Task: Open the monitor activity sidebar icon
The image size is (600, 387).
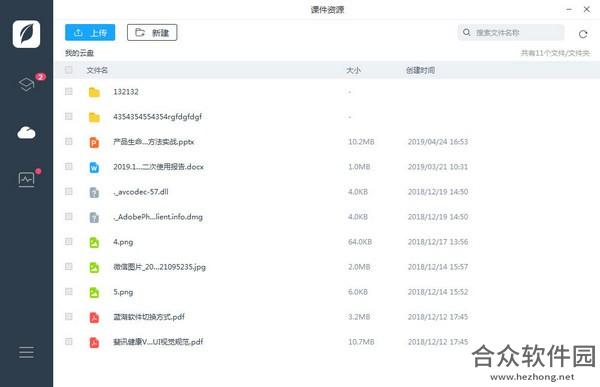Action: pos(26,179)
